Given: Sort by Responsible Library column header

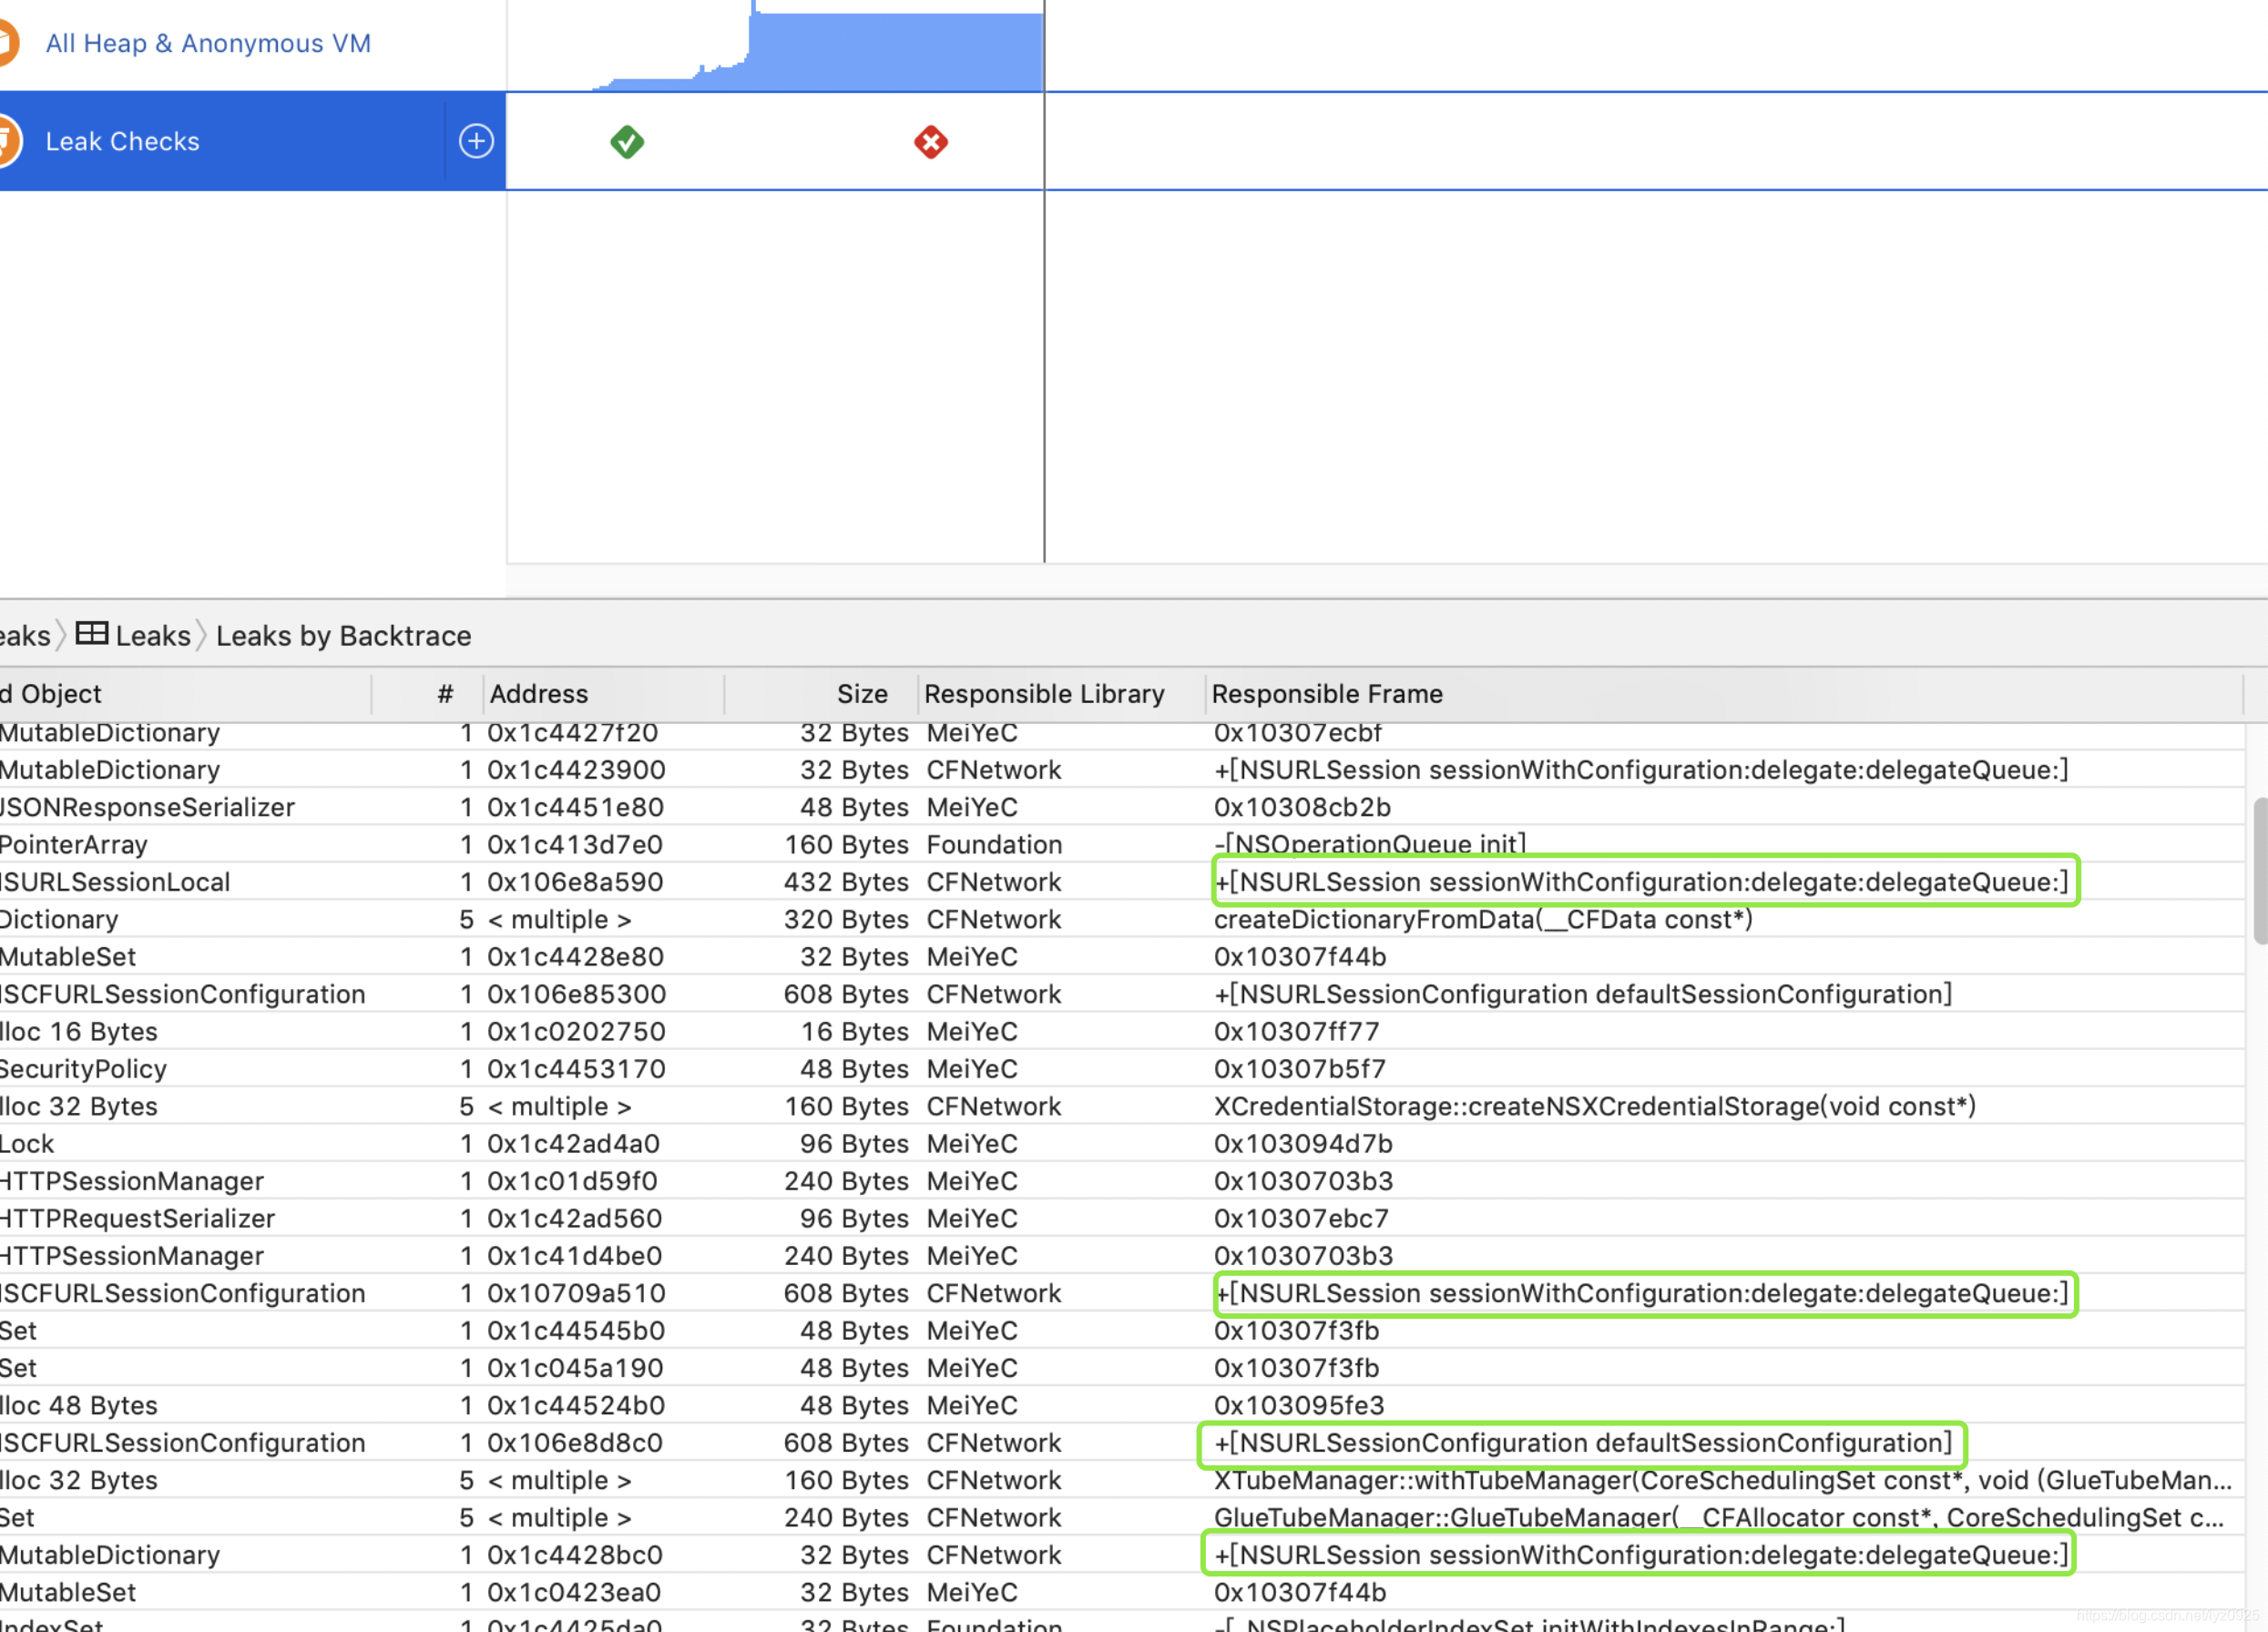Looking at the screenshot, I should pyautogui.click(x=1044, y=694).
